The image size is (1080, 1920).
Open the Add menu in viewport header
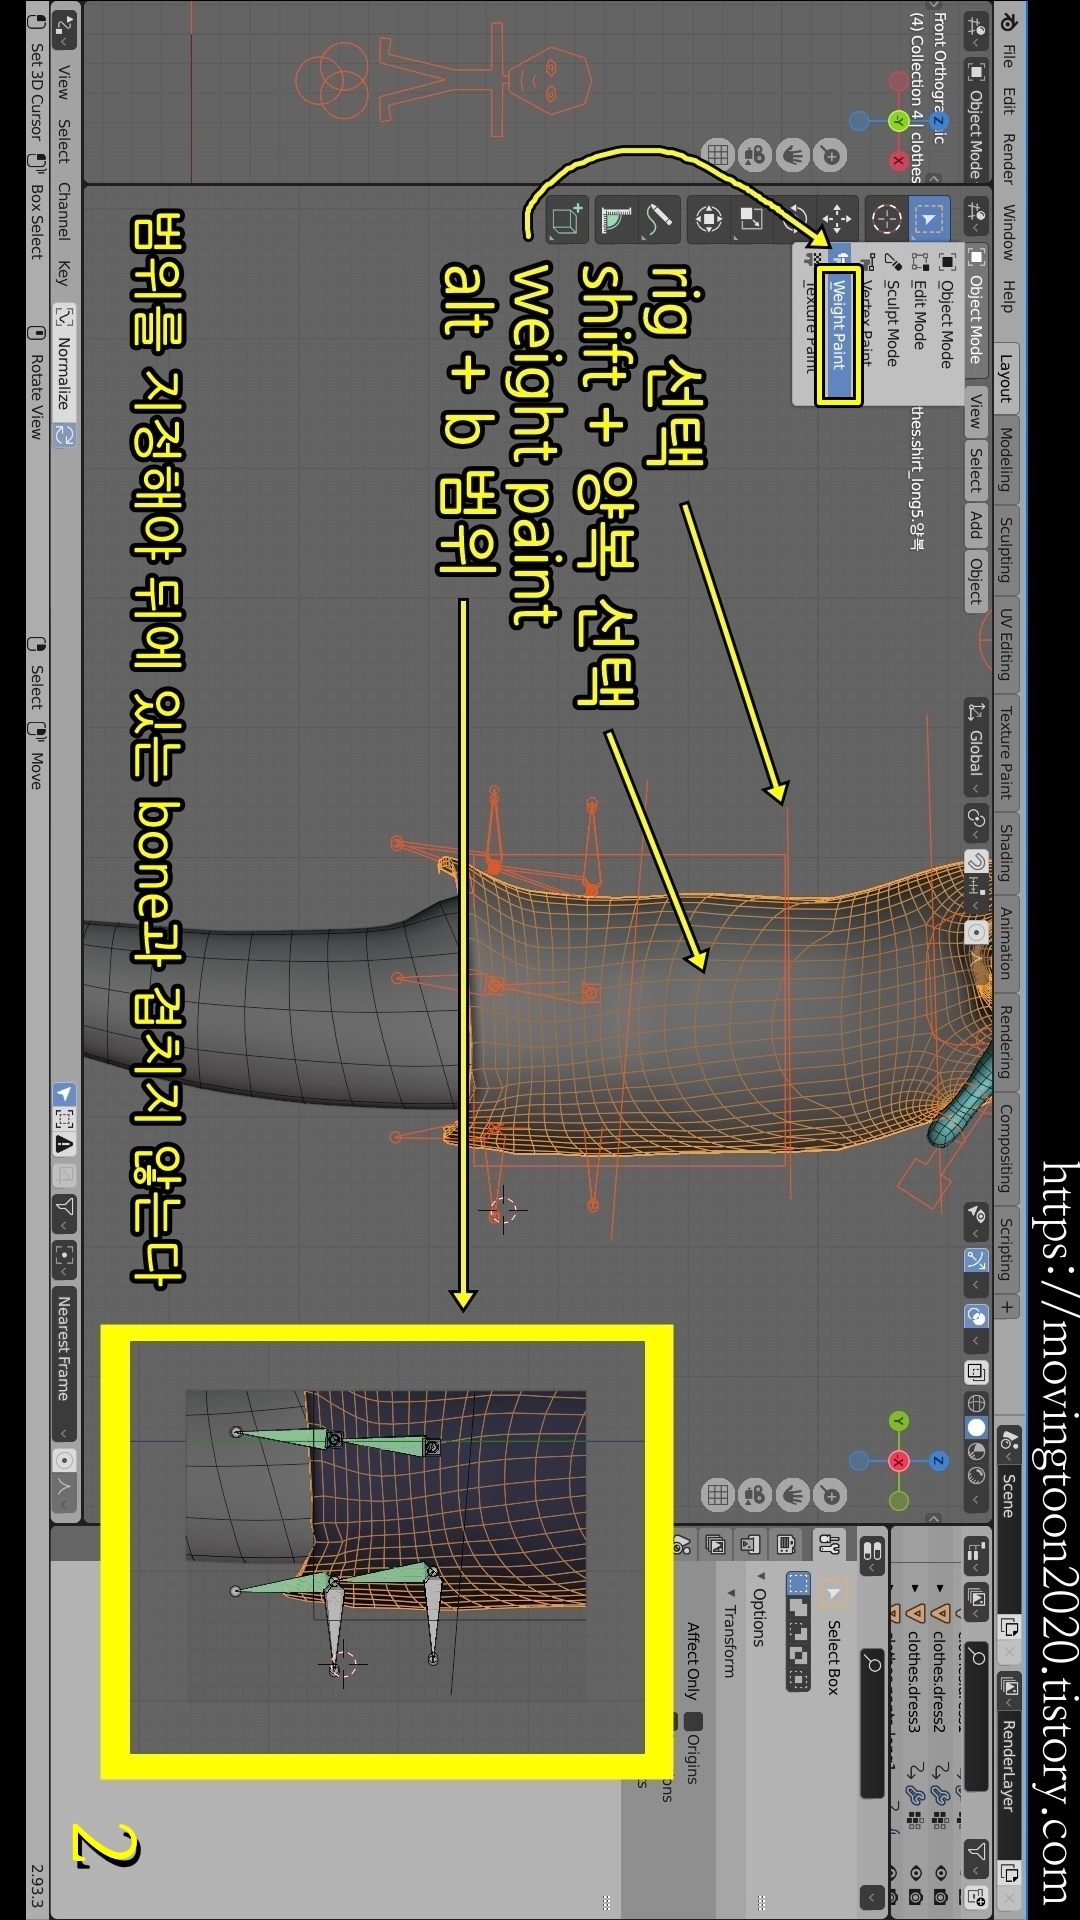[976, 524]
